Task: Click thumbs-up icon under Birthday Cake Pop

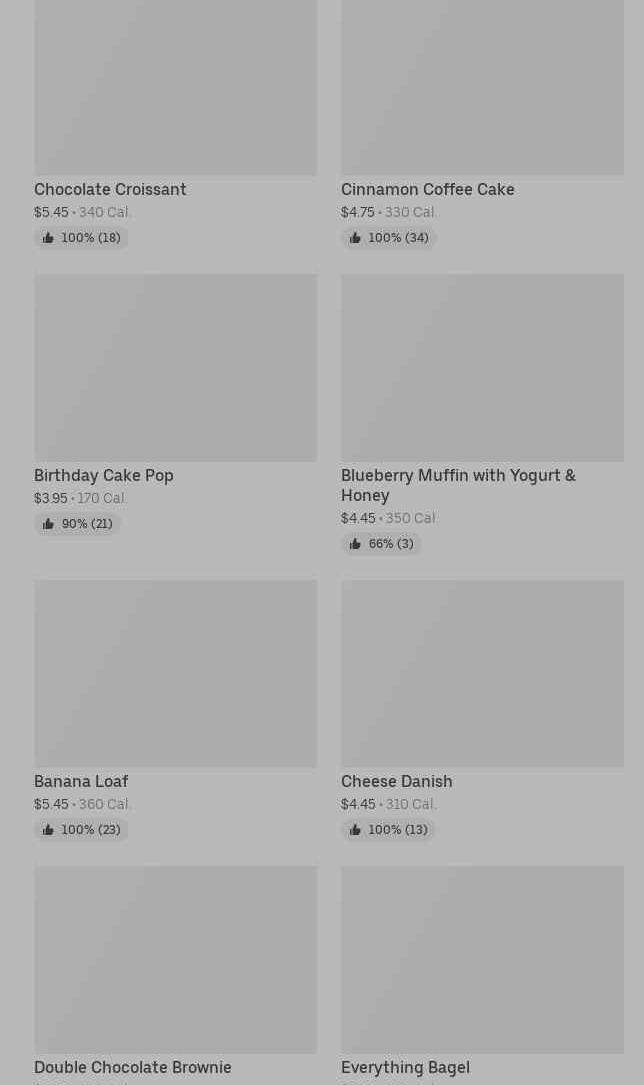Action: pos(48,524)
